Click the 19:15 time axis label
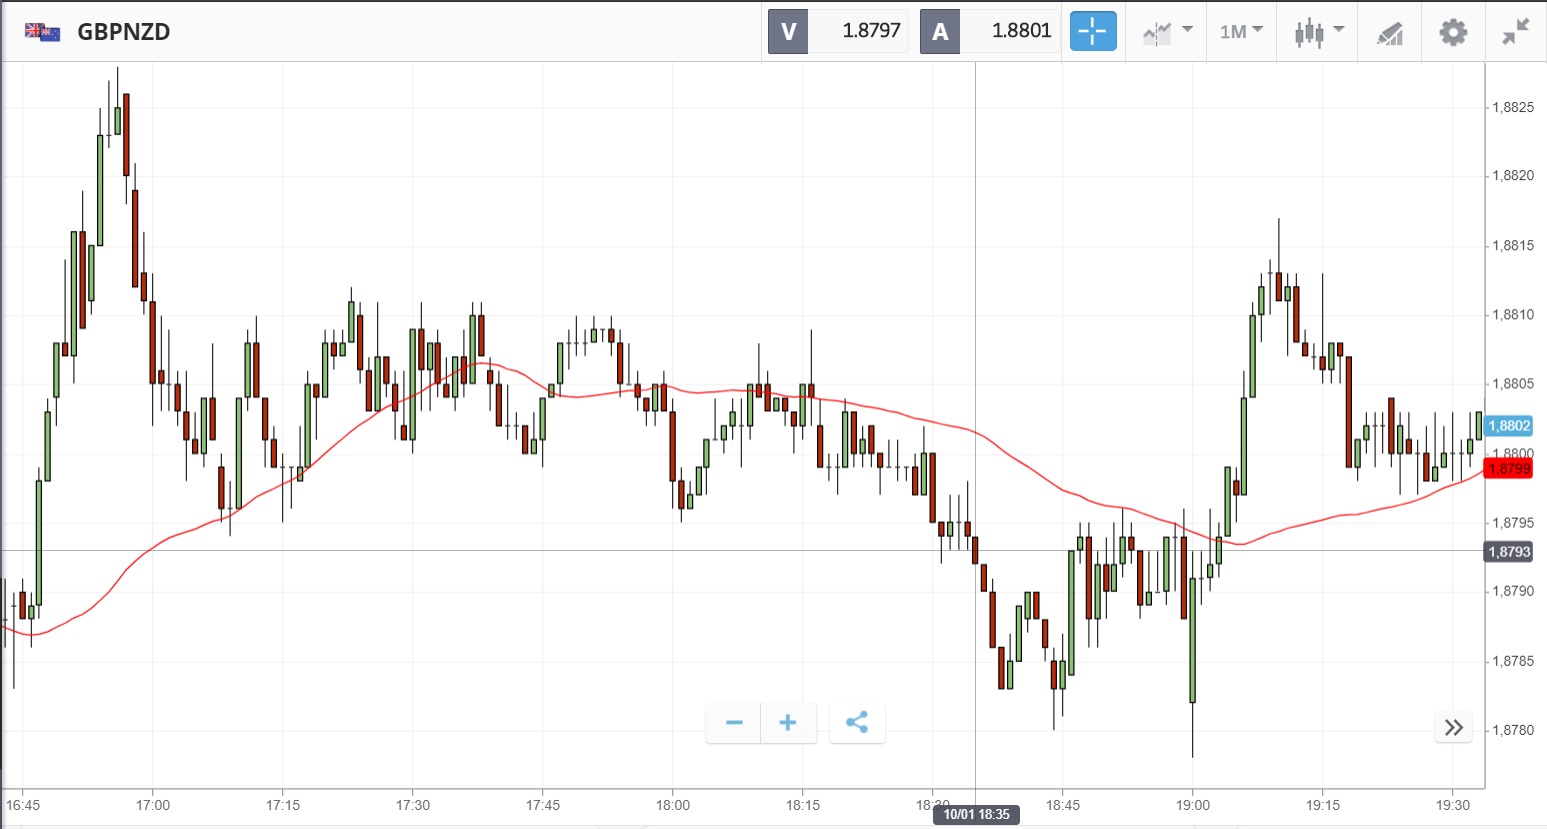The width and height of the screenshot is (1547, 829). pyautogui.click(x=1323, y=805)
